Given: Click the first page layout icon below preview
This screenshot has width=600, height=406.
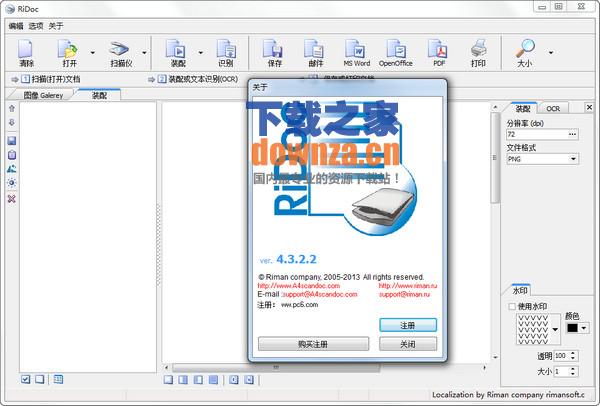Looking at the screenshot, I should click(168, 380).
